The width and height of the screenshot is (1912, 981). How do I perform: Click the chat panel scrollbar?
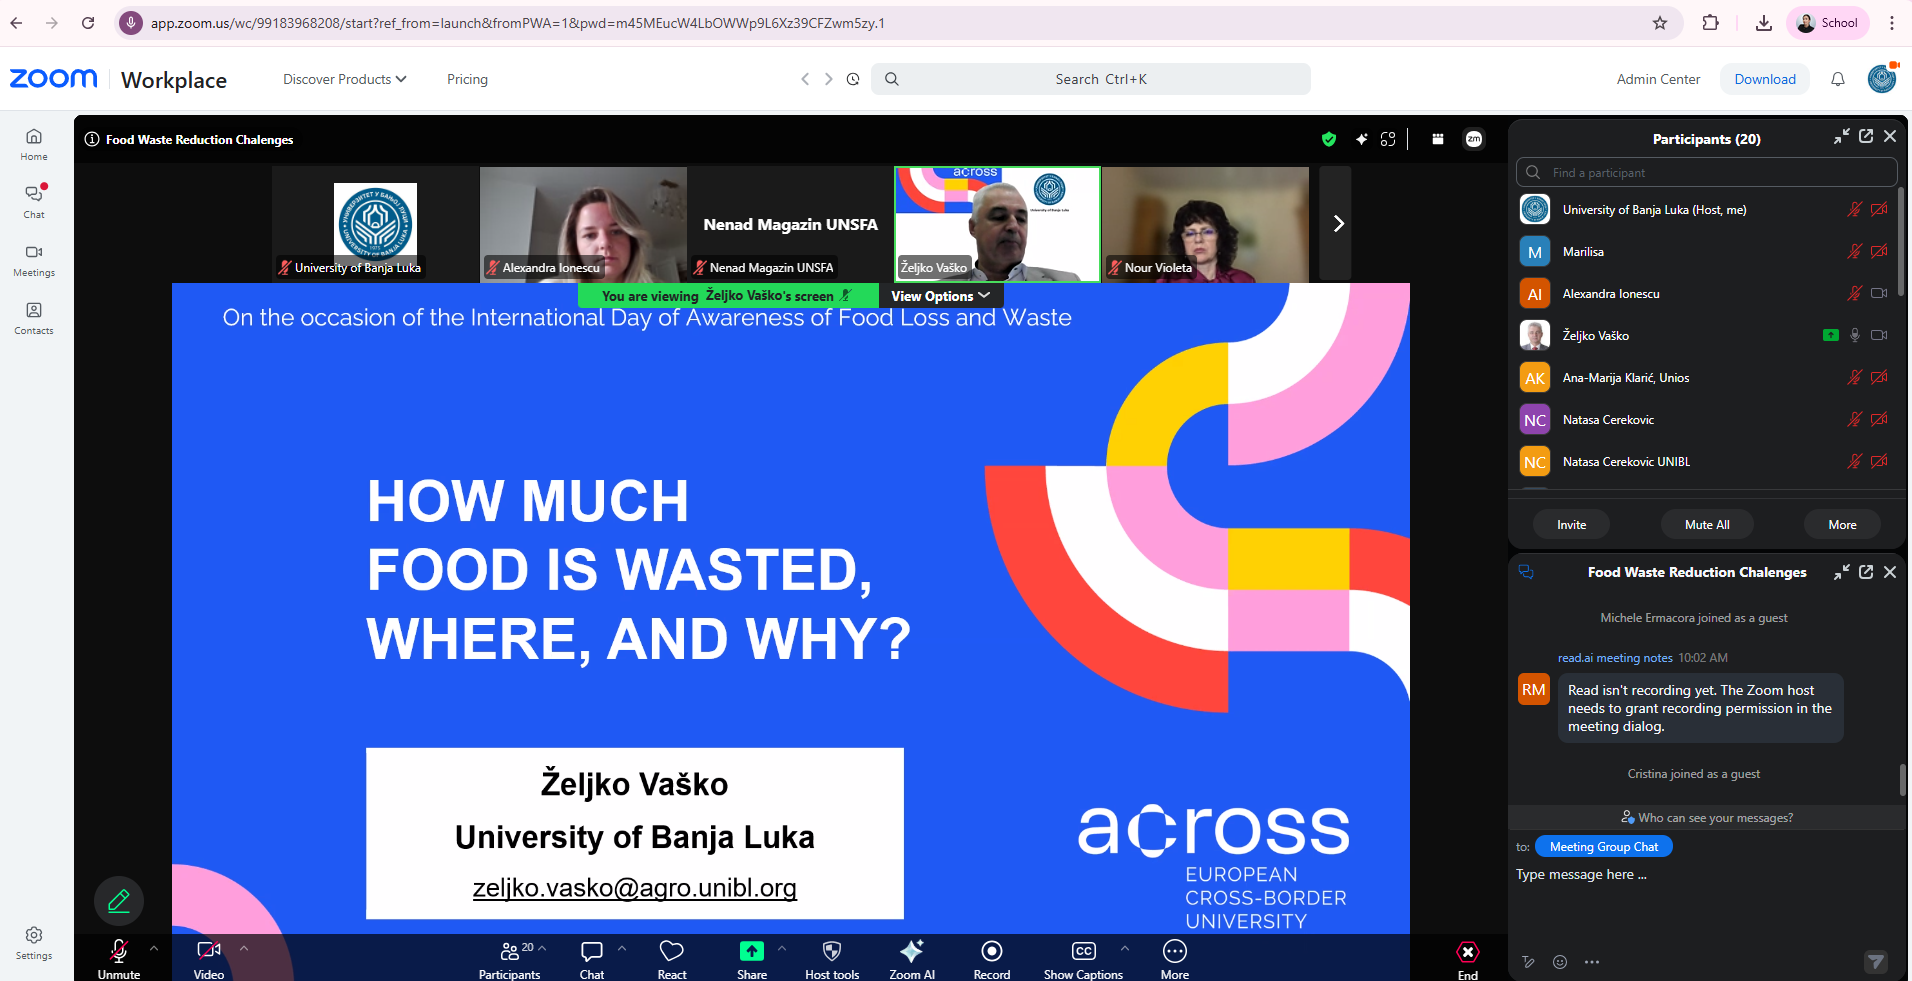tap(1902, 780)
